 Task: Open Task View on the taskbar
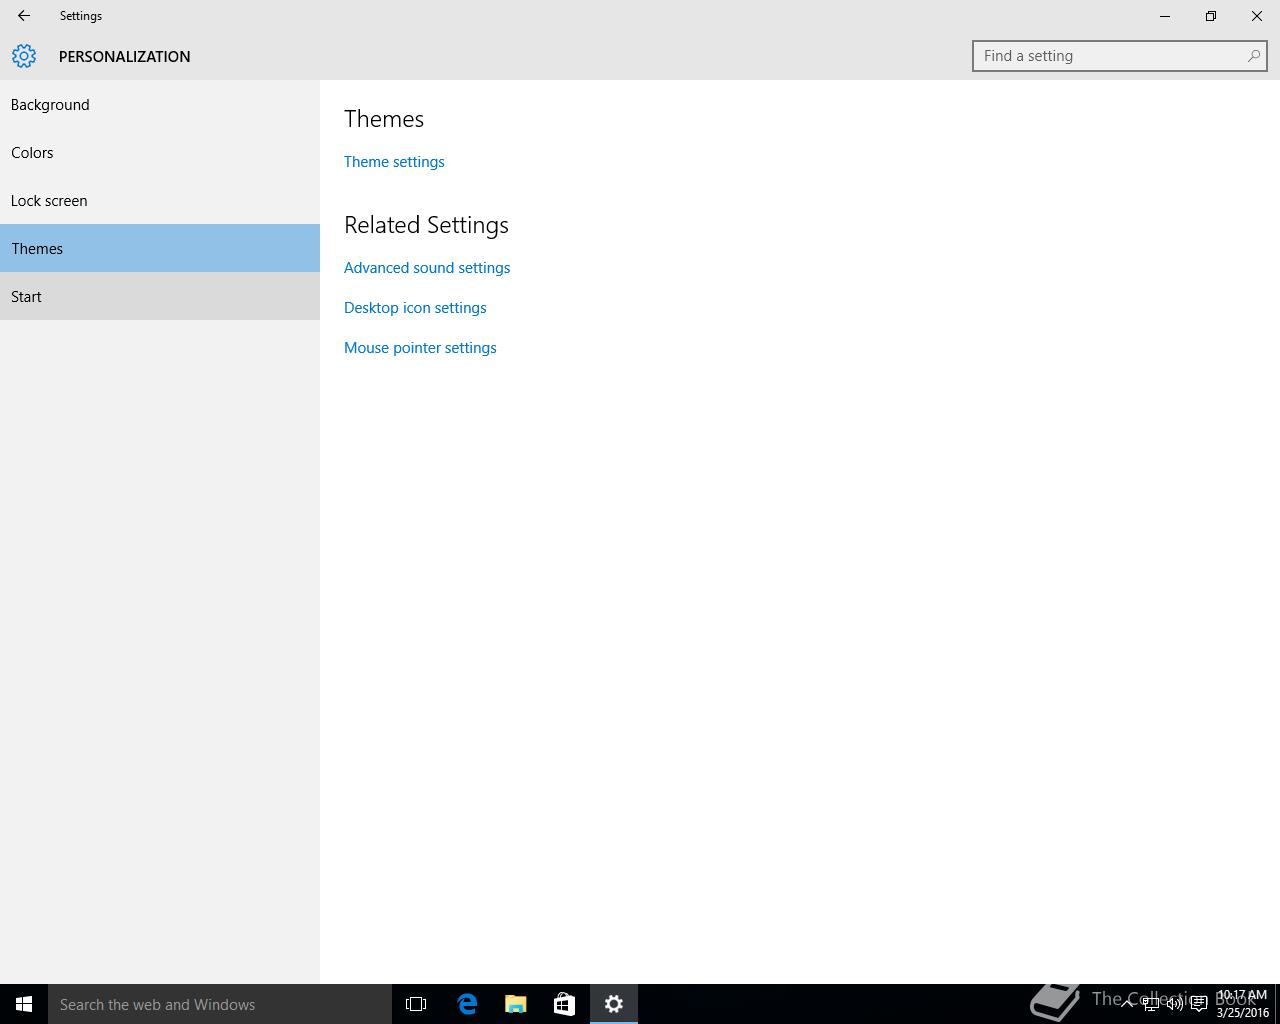(416, 1004)
